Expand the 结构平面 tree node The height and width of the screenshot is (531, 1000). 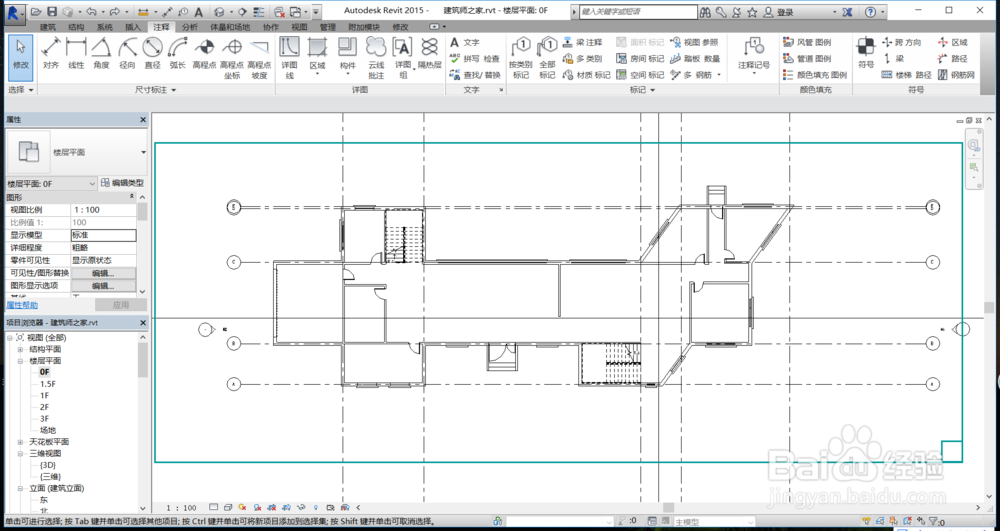click(x=20, y=349)
